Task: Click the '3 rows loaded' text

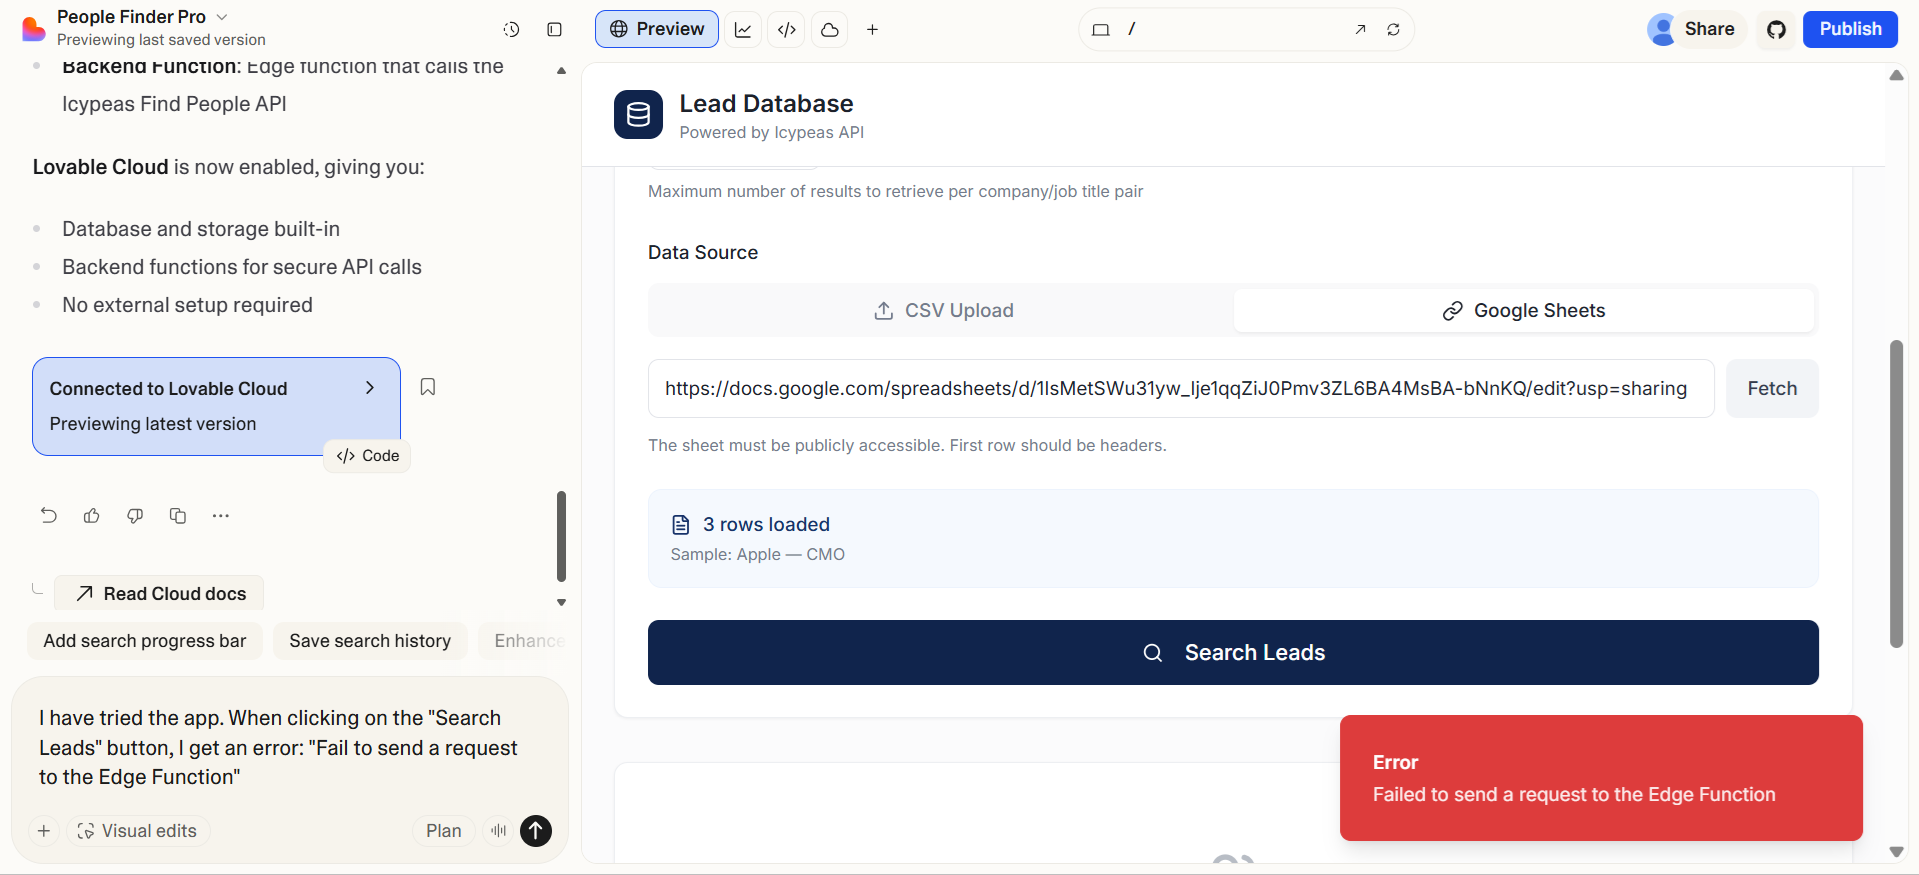Action: point(766,525)
